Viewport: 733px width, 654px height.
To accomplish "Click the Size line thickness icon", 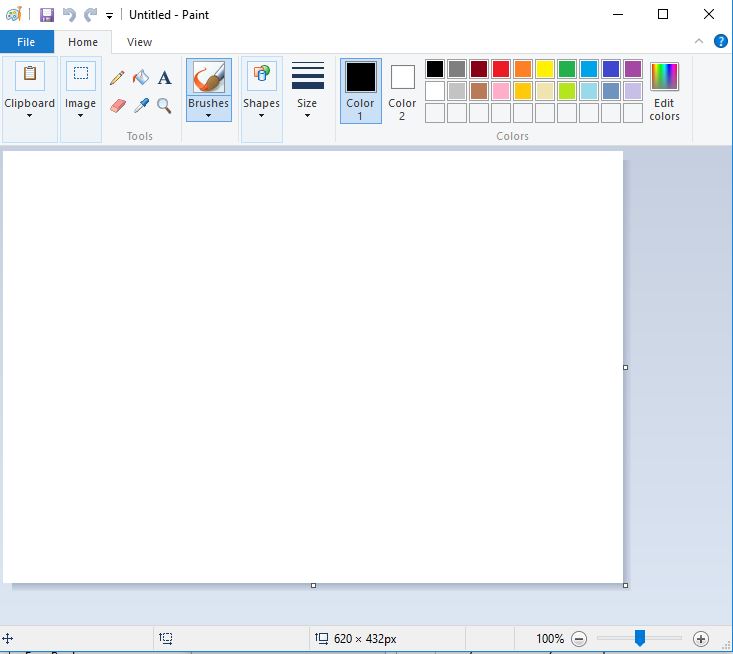I will tap(308, 75).
